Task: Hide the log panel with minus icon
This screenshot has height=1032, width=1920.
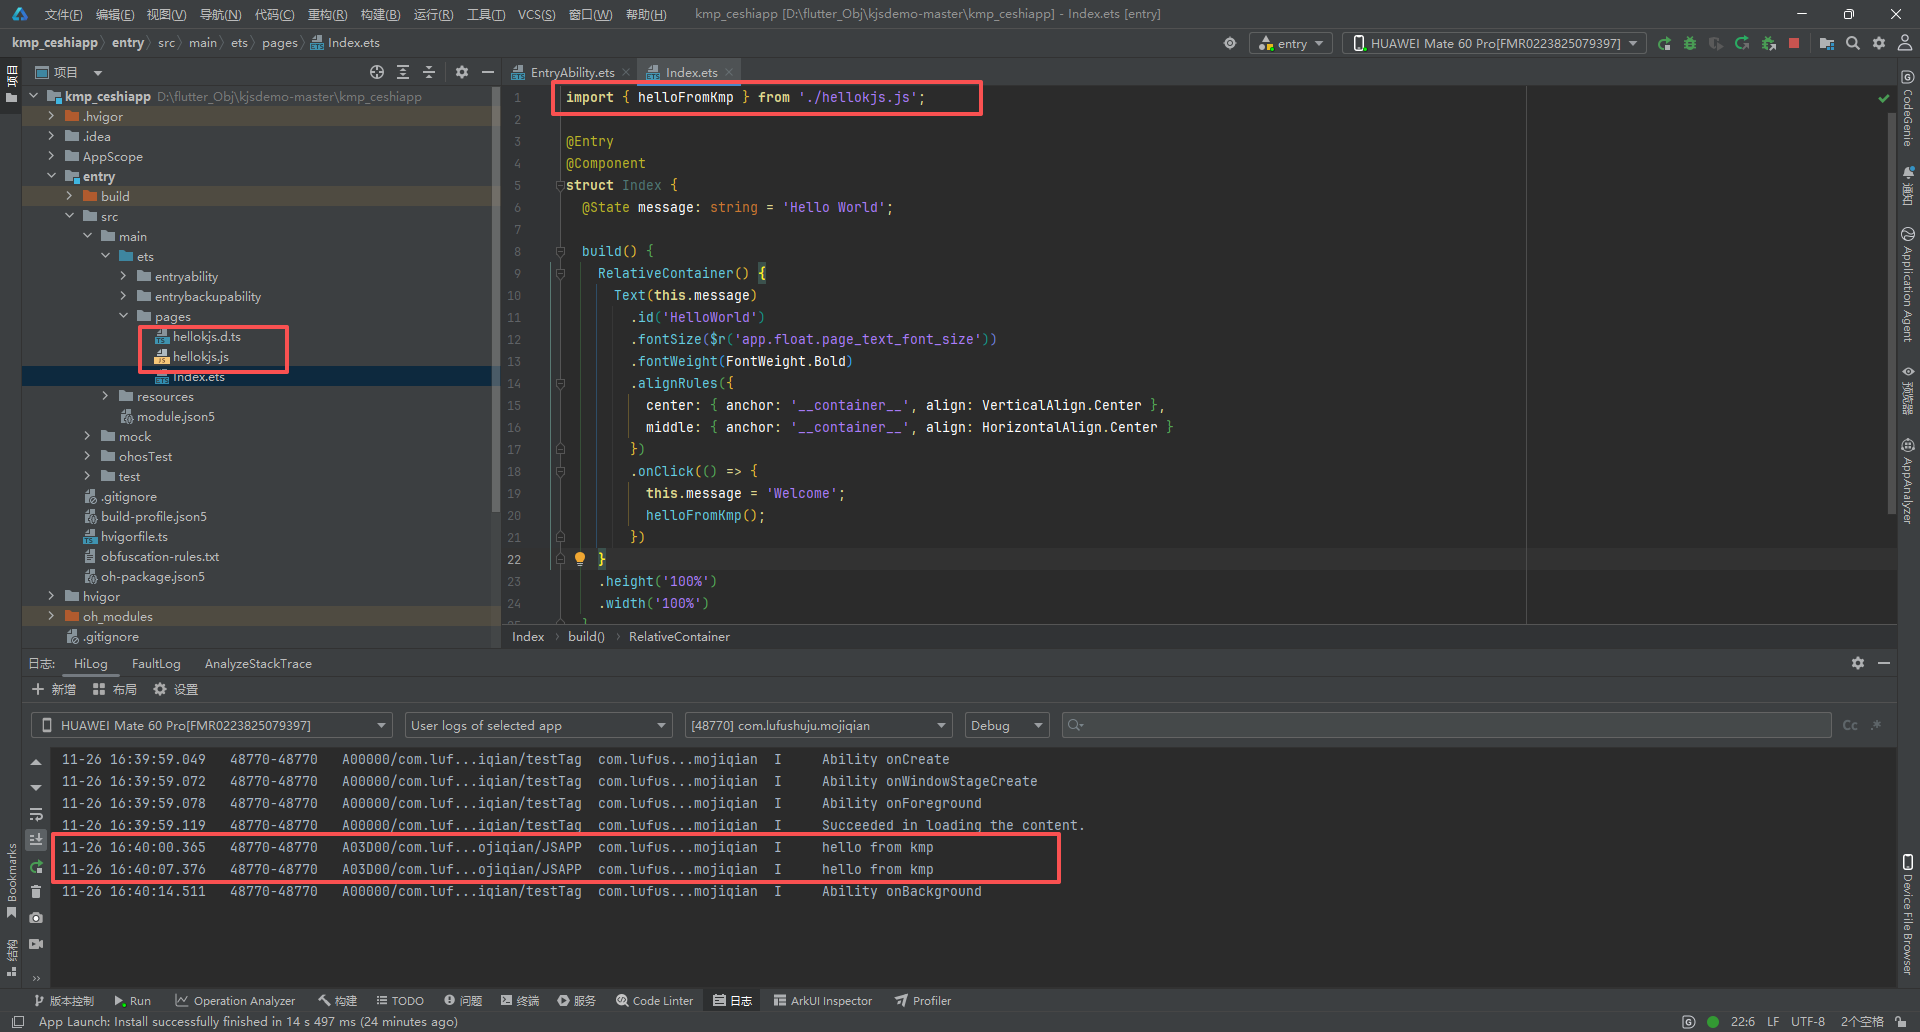Action: point(1883,663)
